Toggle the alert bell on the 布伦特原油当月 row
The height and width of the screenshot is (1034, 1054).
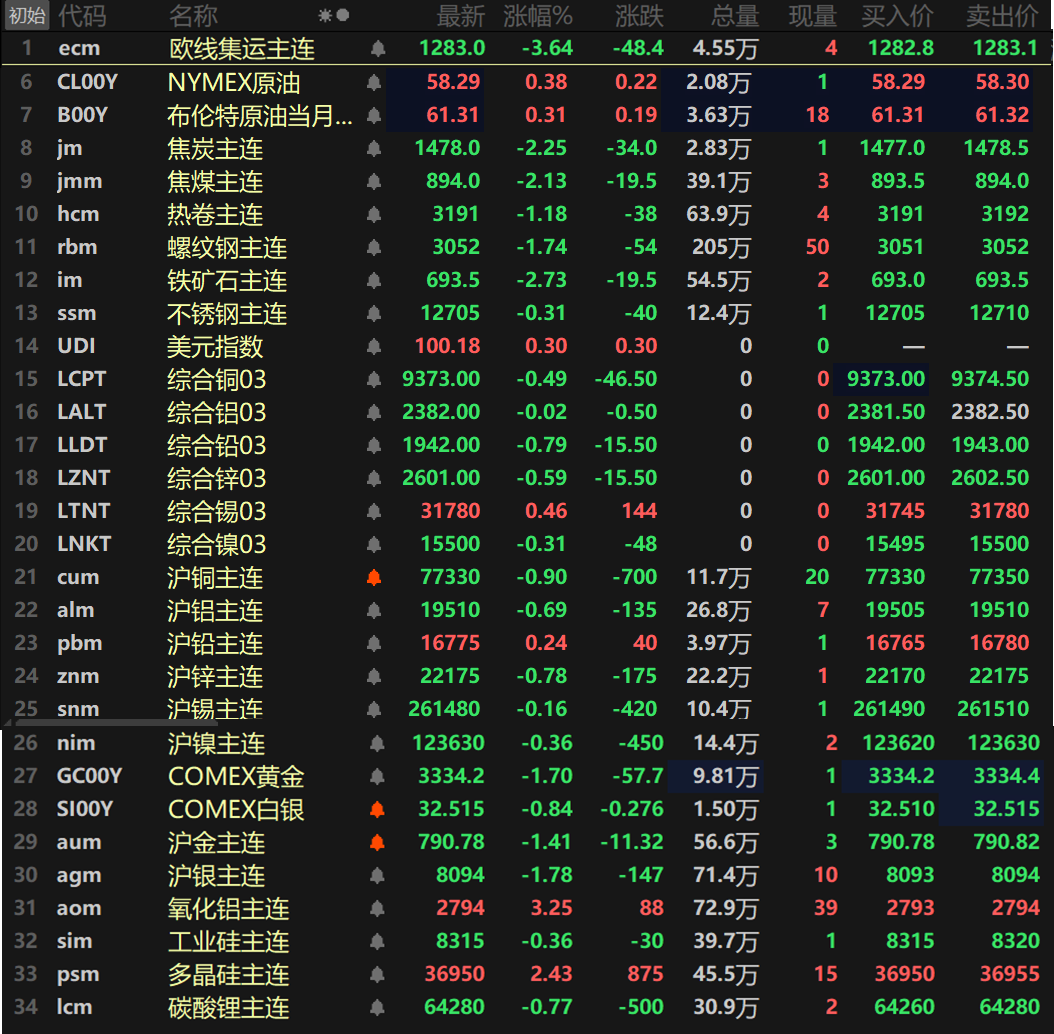(374, 116)
